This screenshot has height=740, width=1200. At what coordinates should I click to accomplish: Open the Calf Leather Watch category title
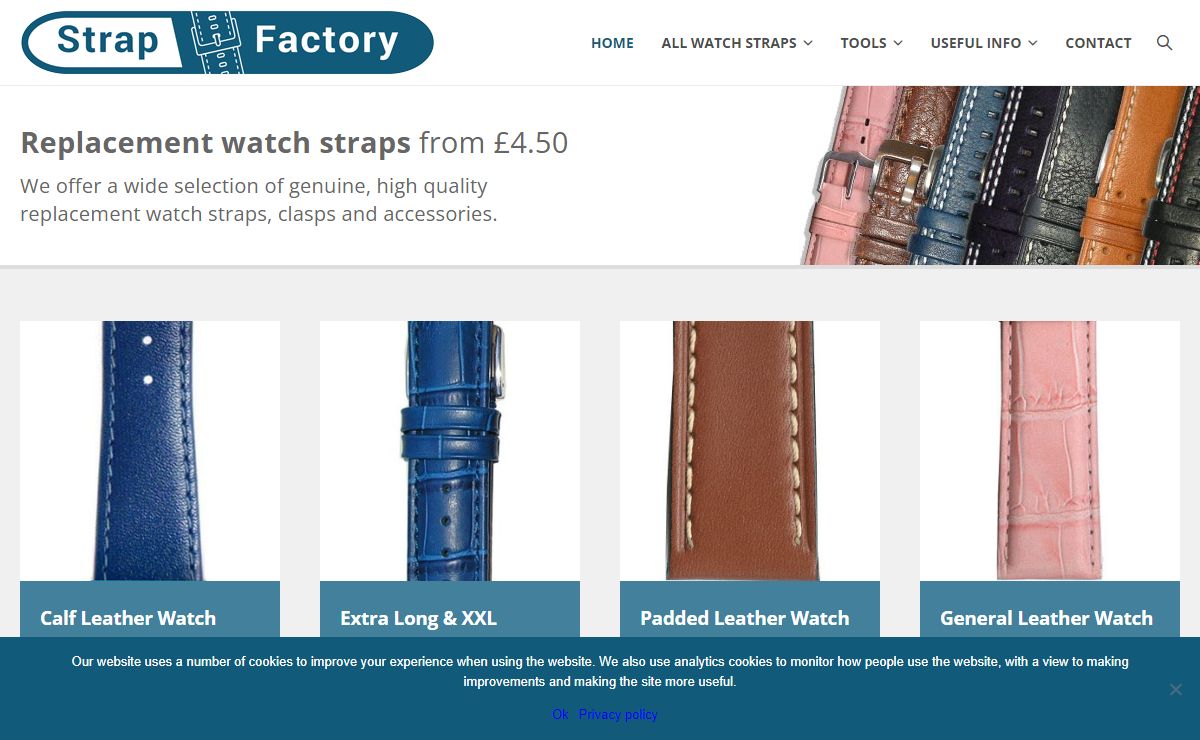[x=128, y=618]
